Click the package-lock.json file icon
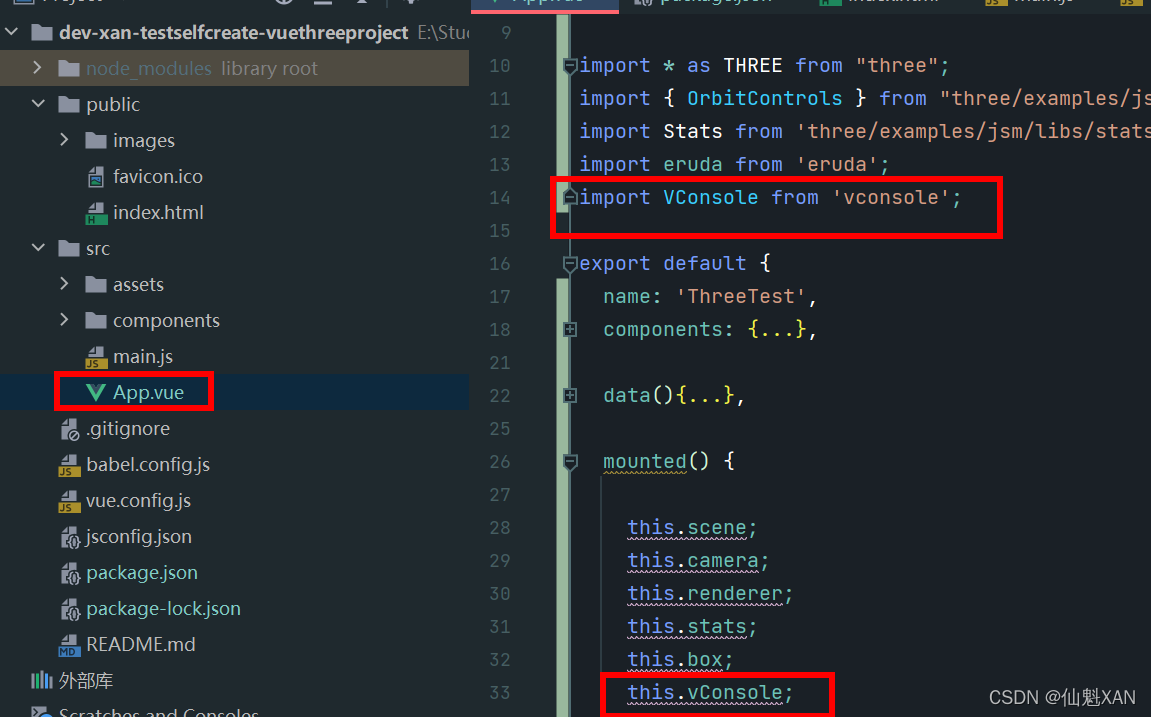Screen dimensions: 1151x717 coord(70,608)
